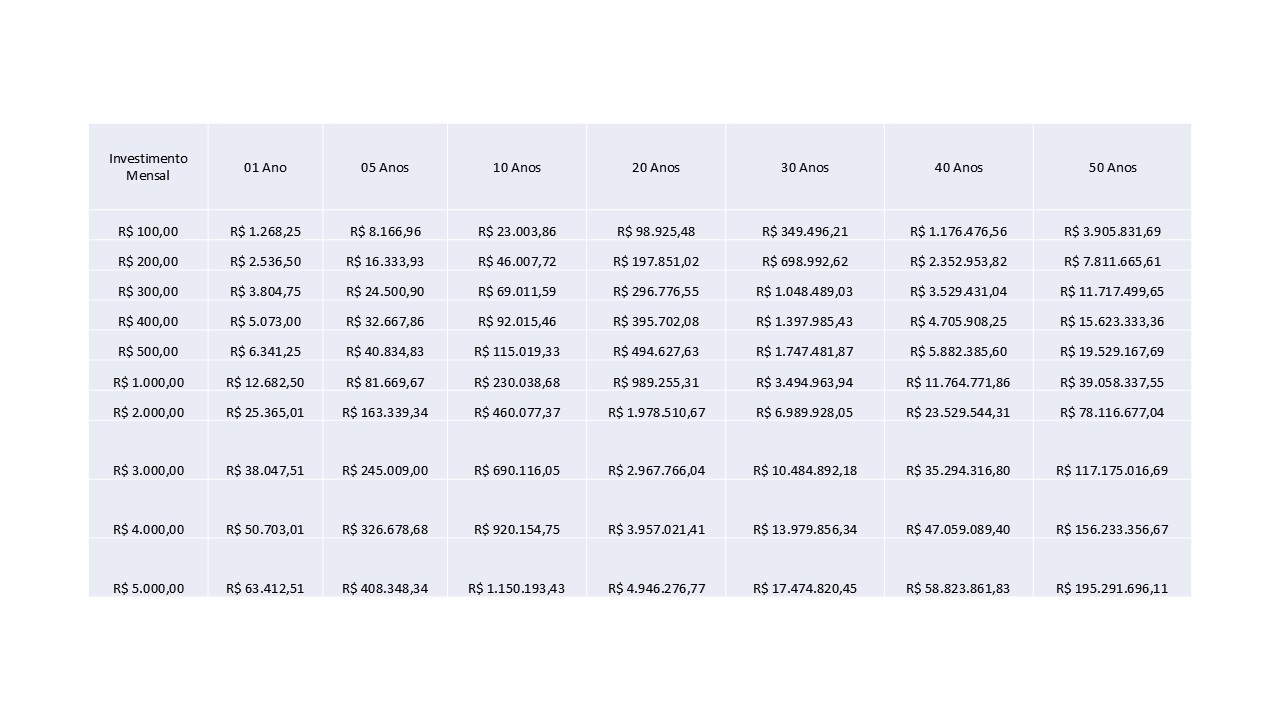Select the "01 Ano" column header
Screen dimensions: 1280x720
pos(265,168)
